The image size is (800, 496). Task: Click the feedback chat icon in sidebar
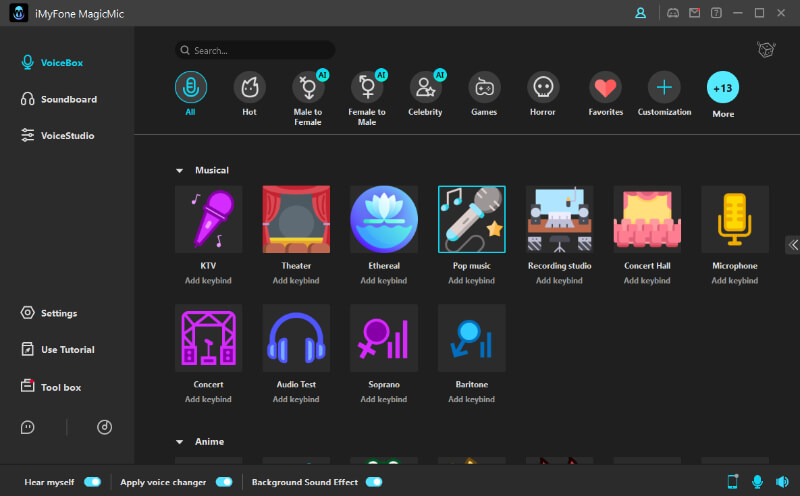point(28,427)
